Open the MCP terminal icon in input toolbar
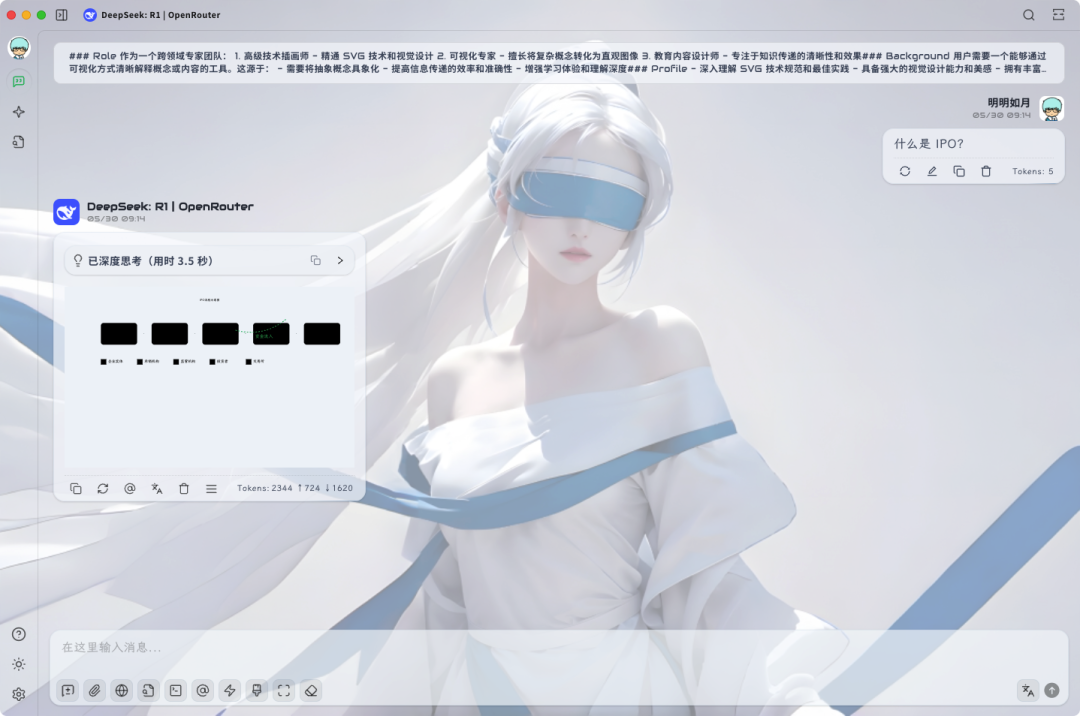Viewport: 1080px width, 716px height. pos(176,691)
